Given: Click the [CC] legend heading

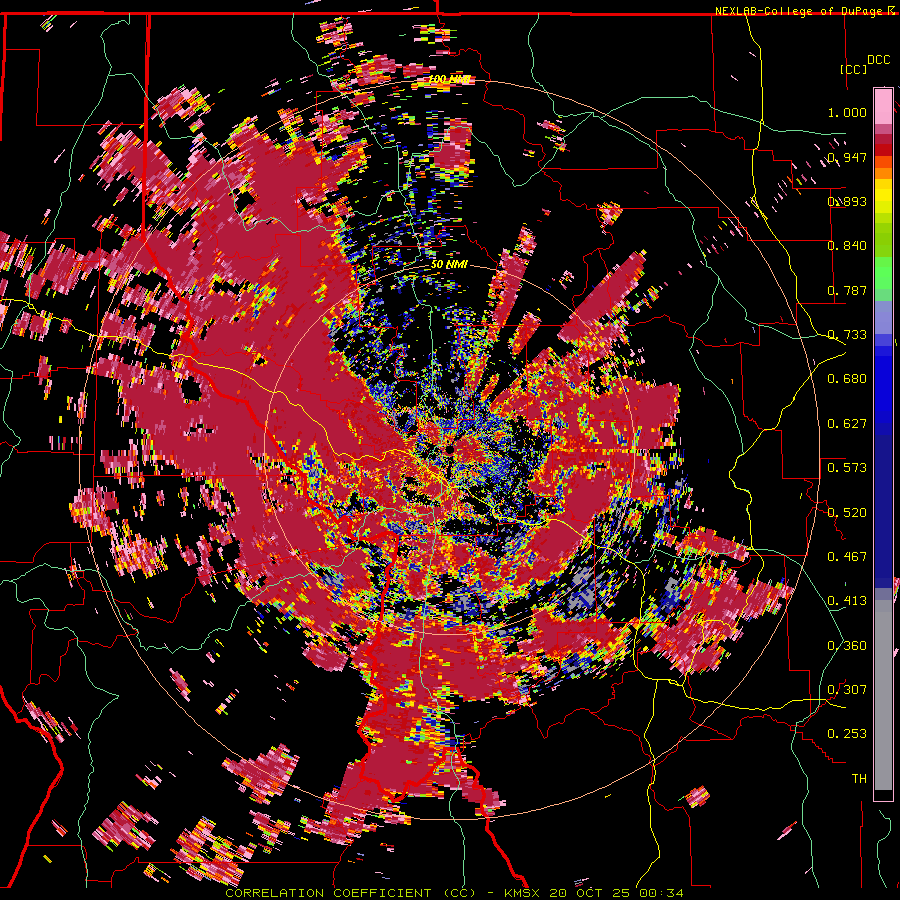Looking at the screenshot, I should 854,69.
